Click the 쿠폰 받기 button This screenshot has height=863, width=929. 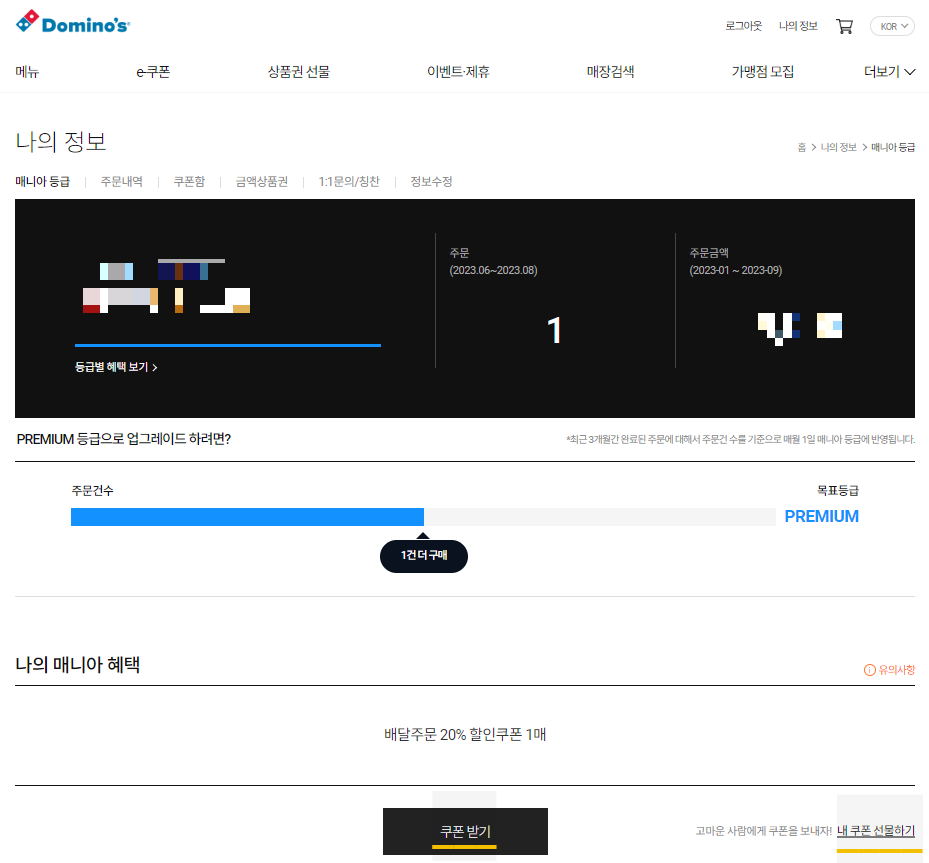(465, 831)
